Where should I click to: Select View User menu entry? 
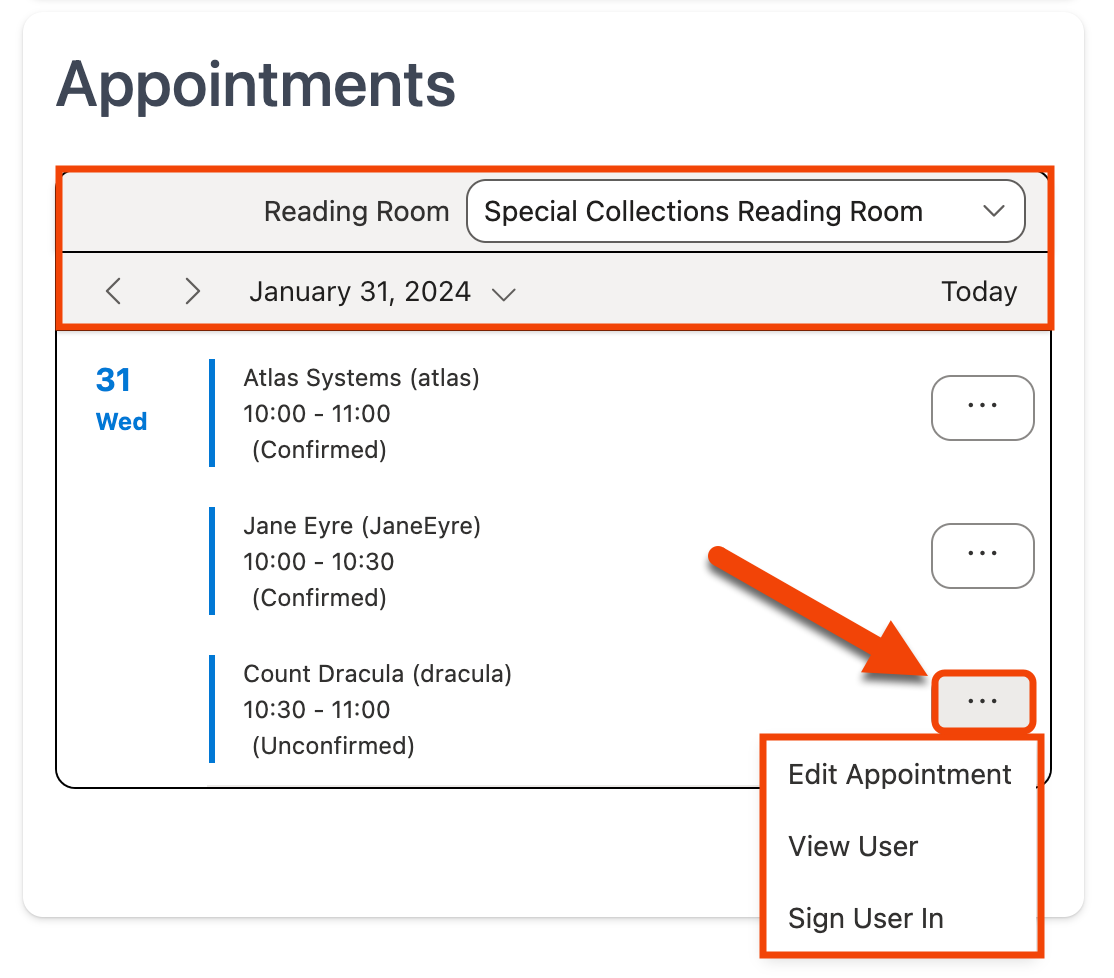[x=853, y=847]
